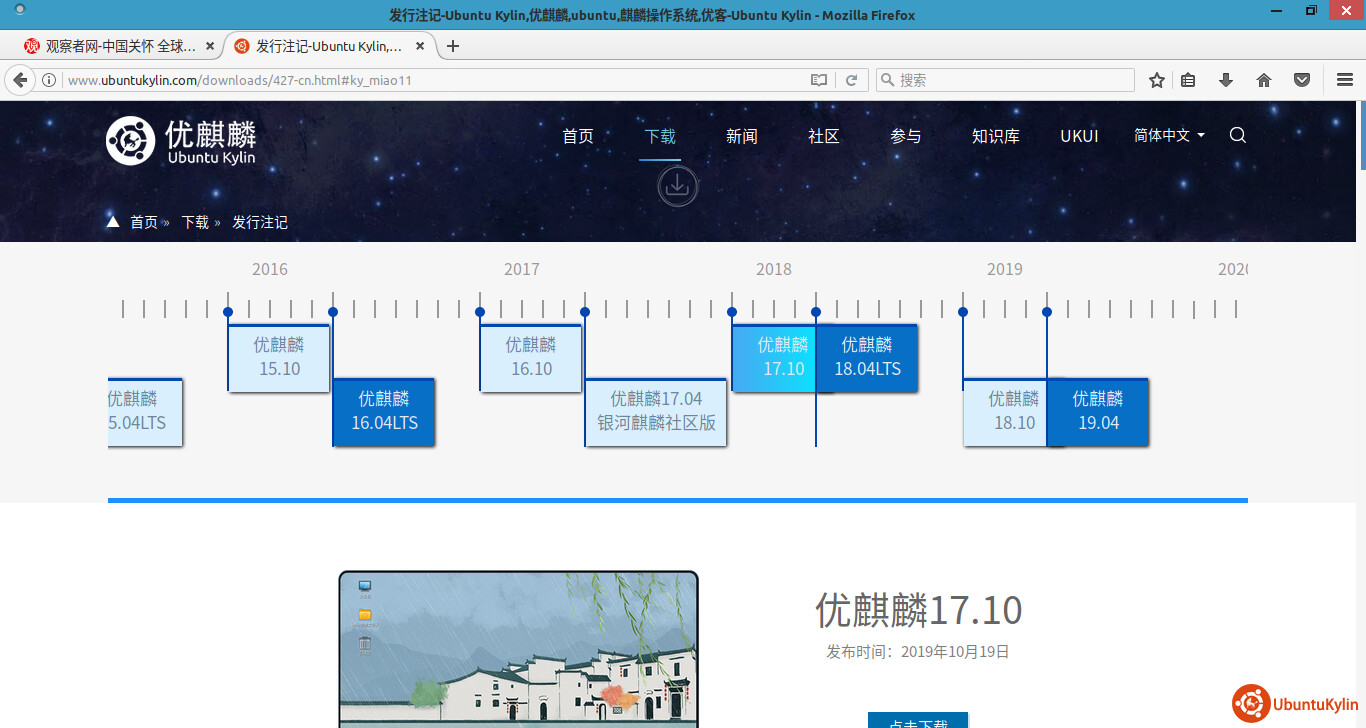
Task: Open the show bookmarks list icon
Action: pos(1188,80)
